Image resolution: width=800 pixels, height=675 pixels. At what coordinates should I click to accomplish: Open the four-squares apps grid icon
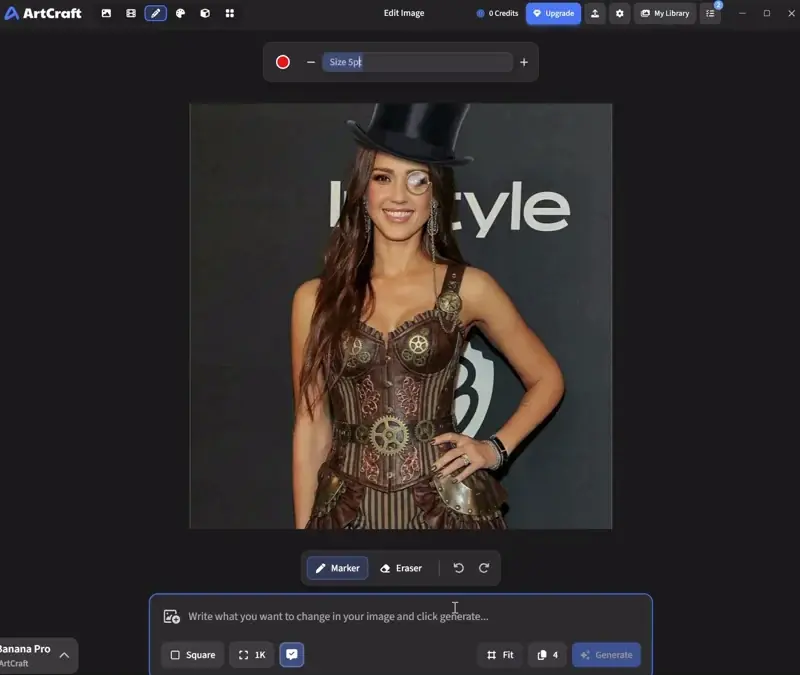[230, 13]
